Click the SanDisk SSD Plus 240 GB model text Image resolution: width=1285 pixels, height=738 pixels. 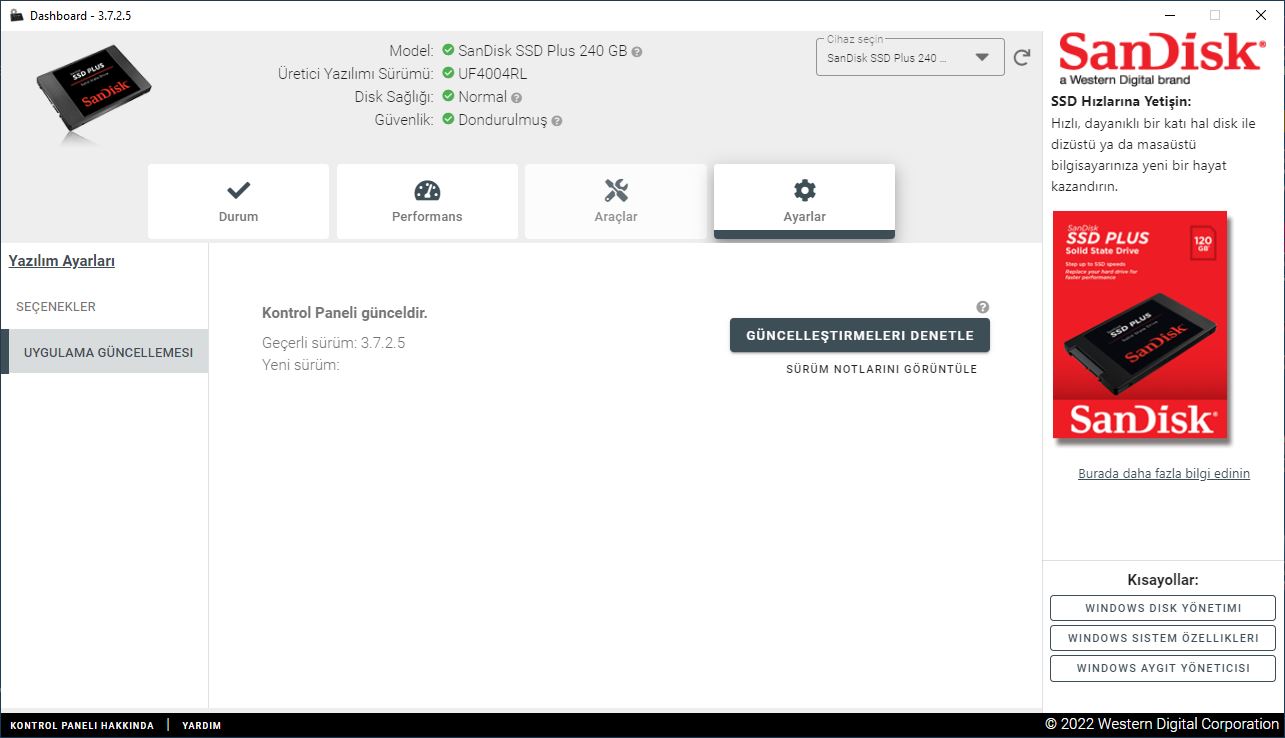pos(542,50)
